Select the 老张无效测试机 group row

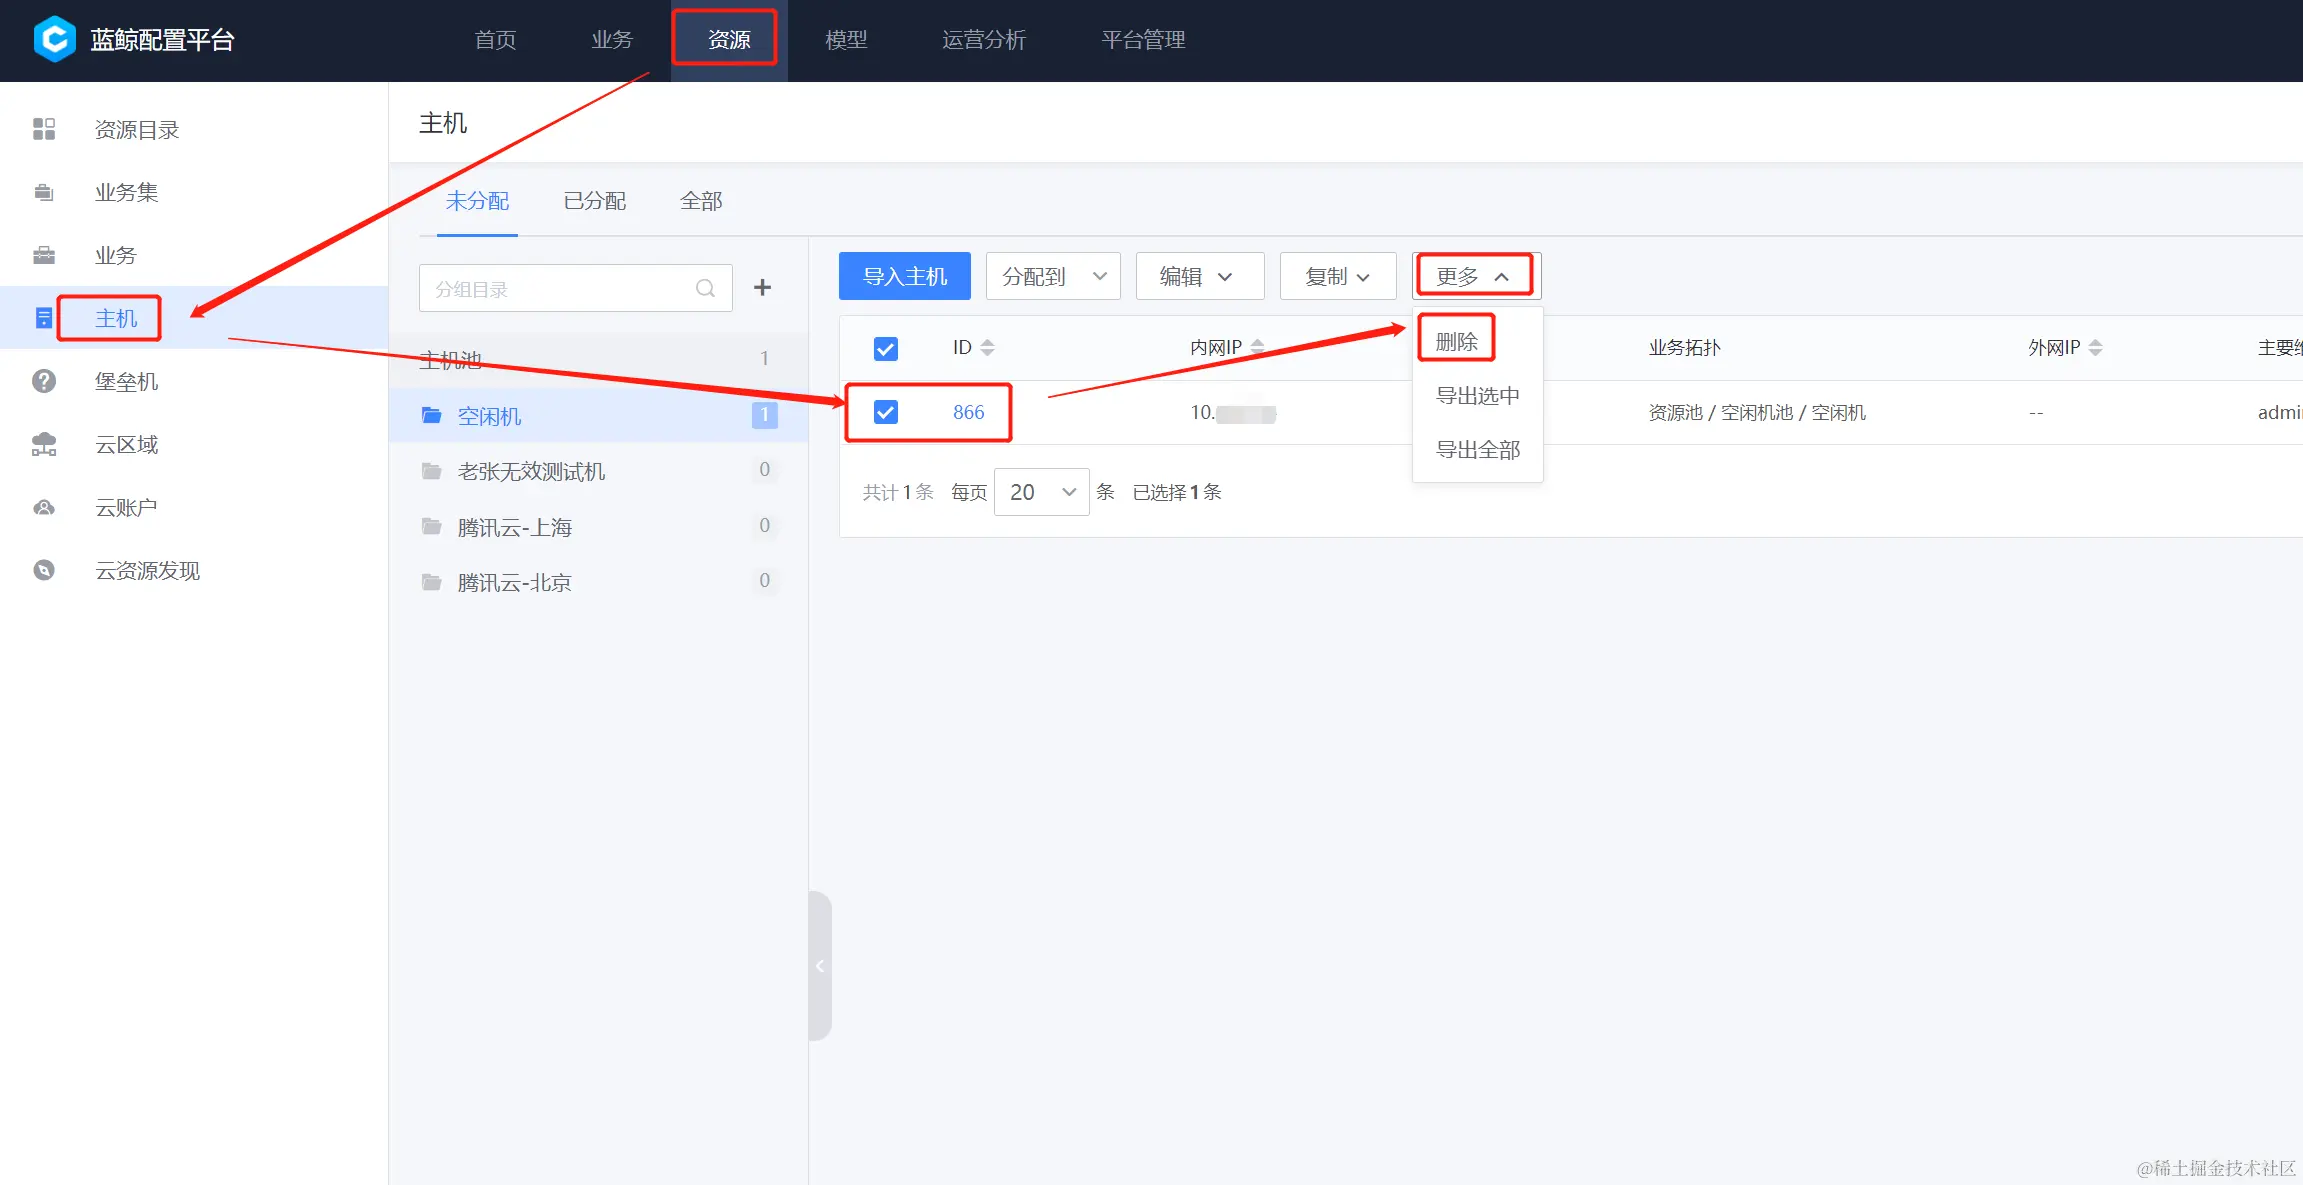pos(598,471)
